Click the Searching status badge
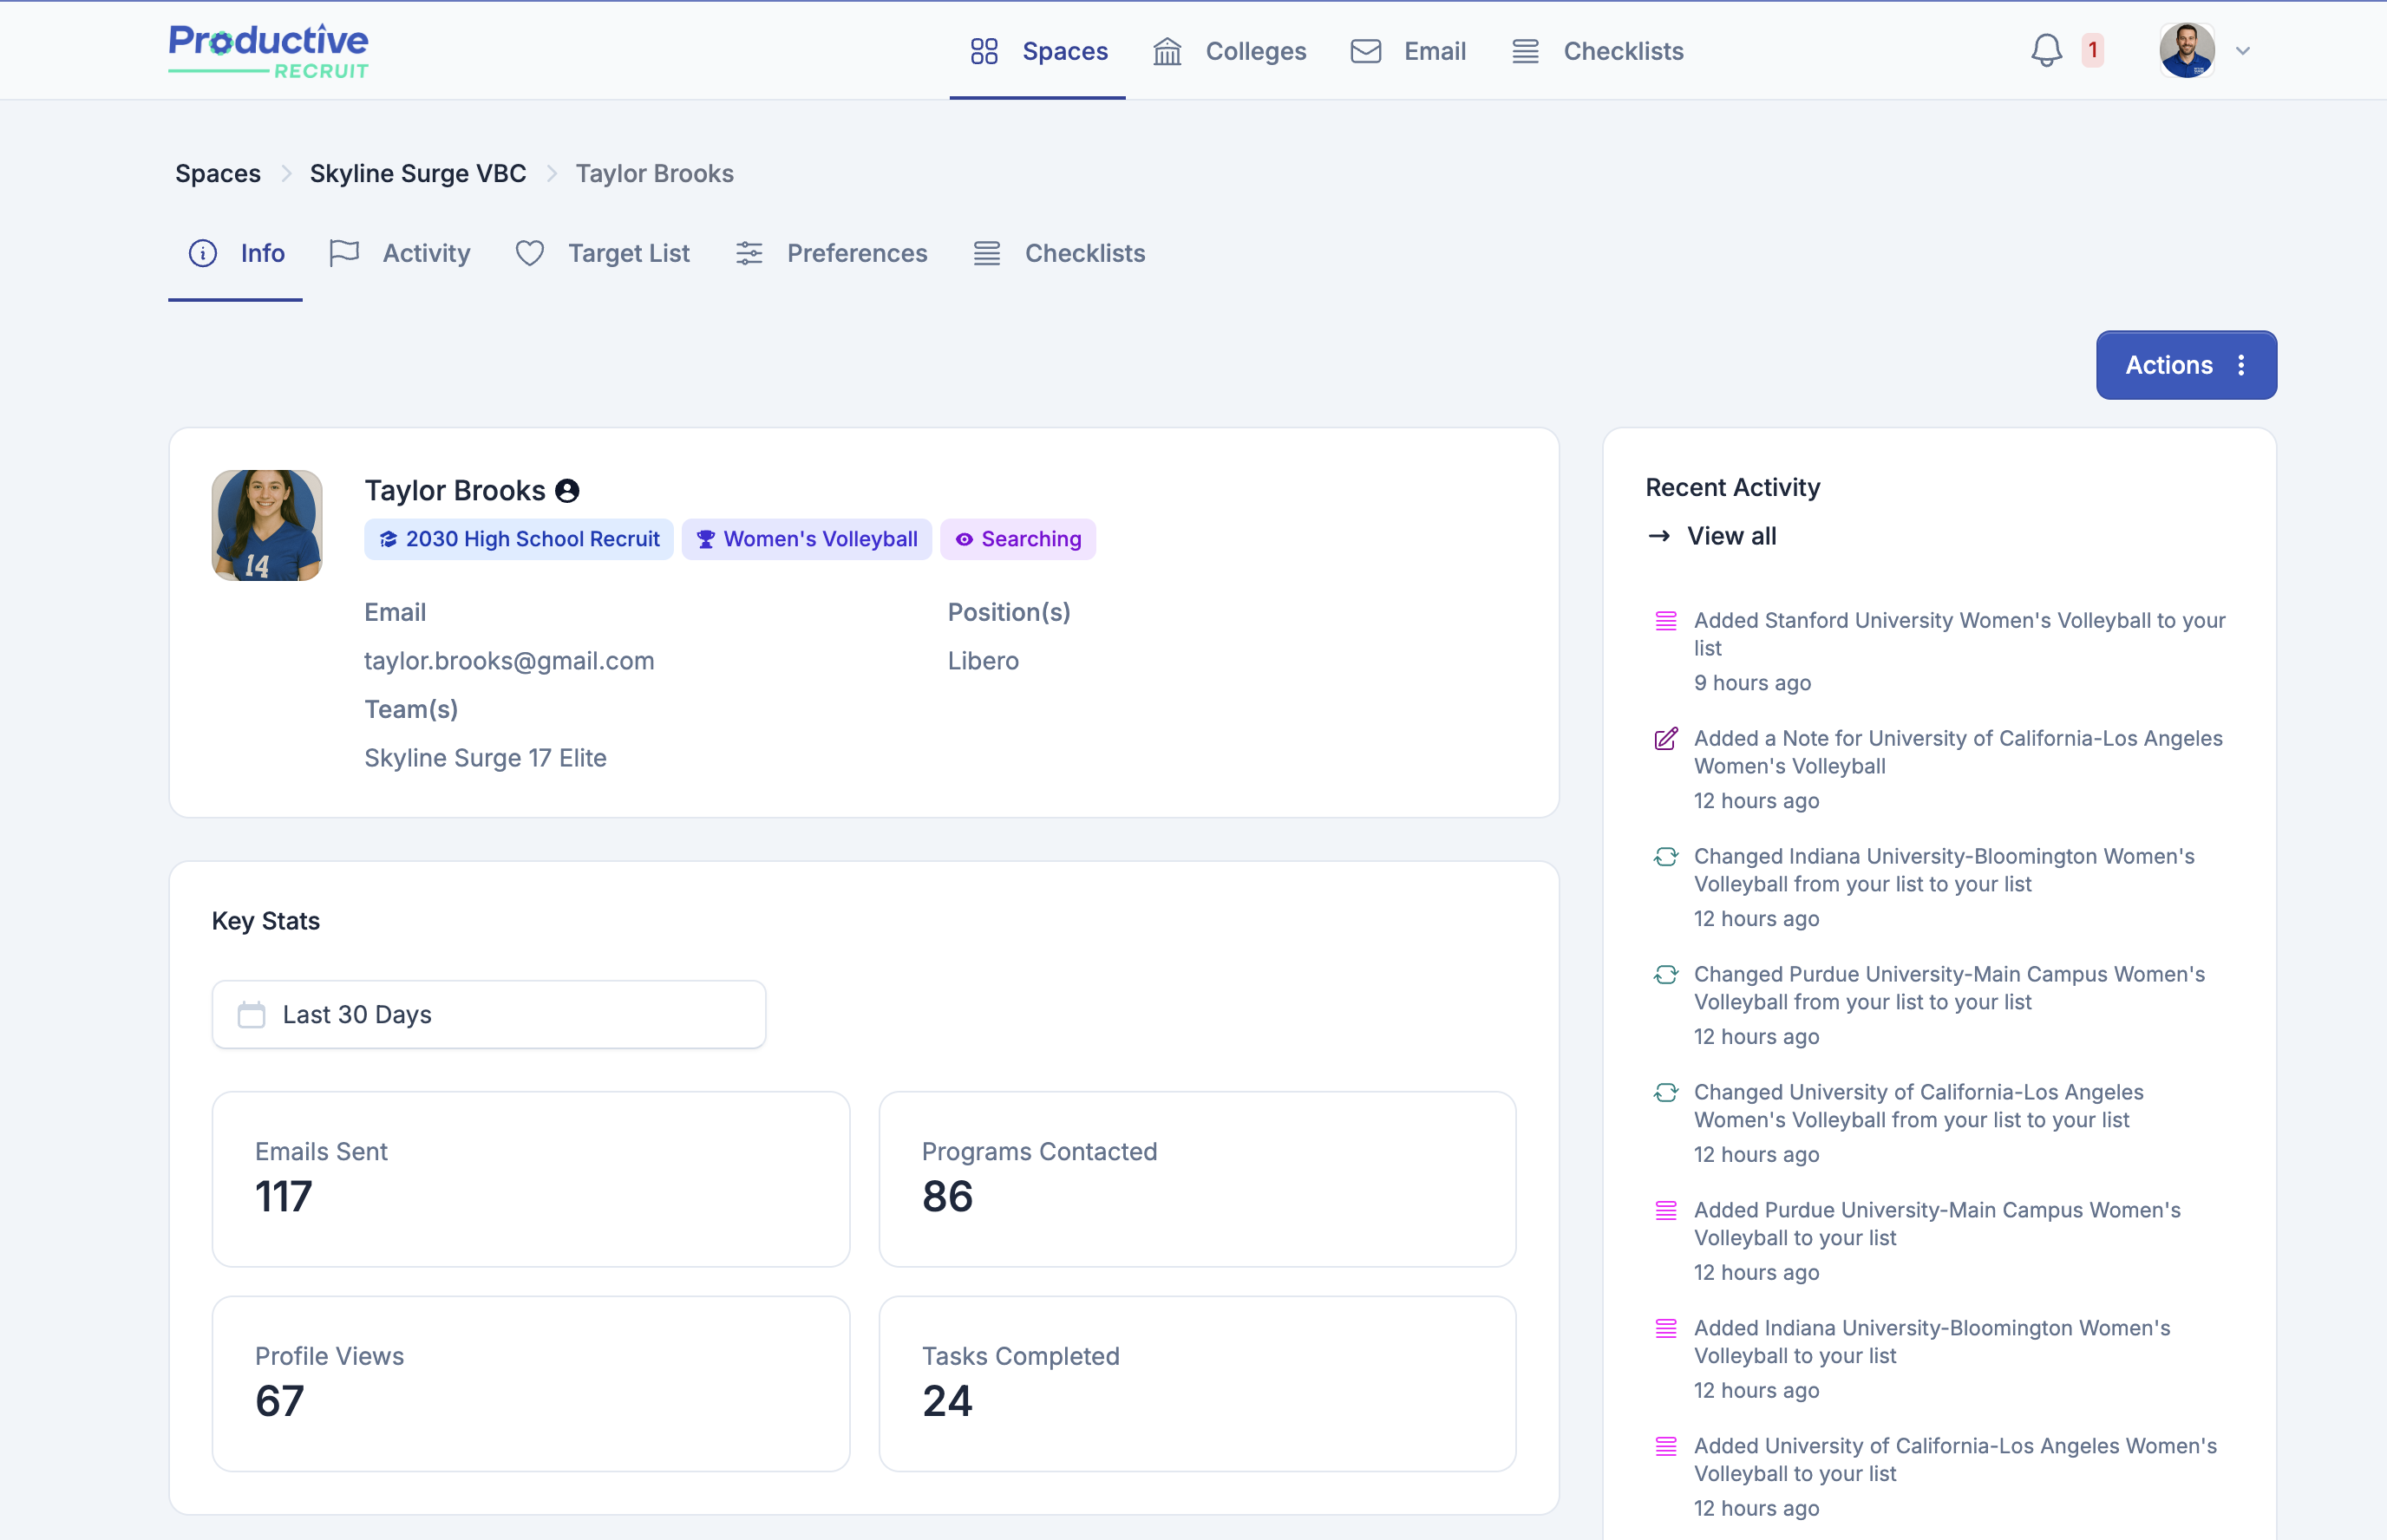This screenshot has height=1540, width=2387. click(1018, 539)
